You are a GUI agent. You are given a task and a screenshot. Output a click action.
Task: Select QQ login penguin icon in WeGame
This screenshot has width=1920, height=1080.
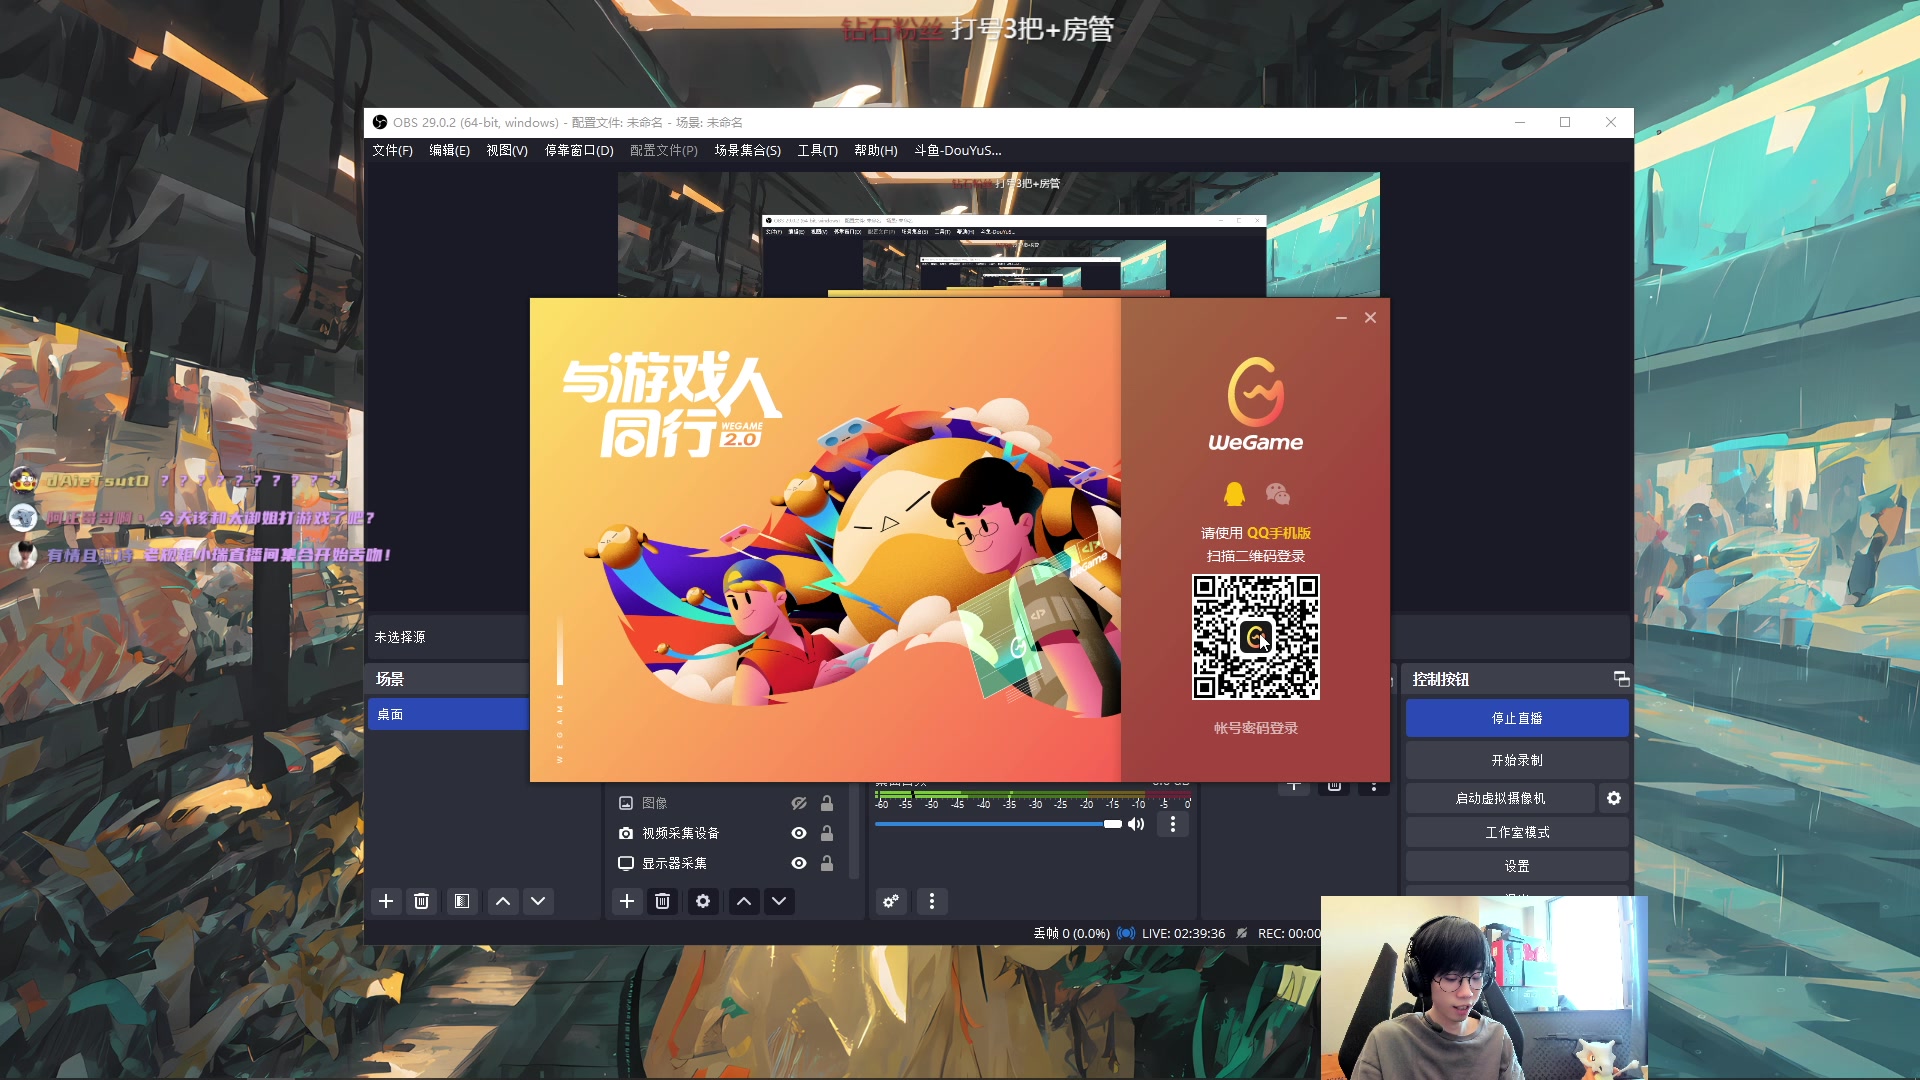pyautogui.click(x=1234, y=494)
